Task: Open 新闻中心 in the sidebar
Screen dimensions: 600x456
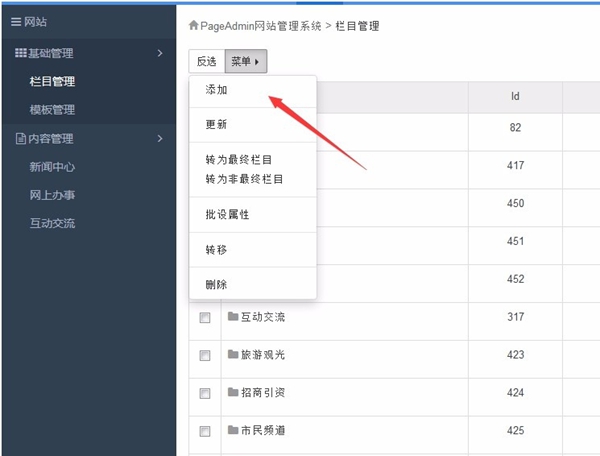Action: pos(52,167)
